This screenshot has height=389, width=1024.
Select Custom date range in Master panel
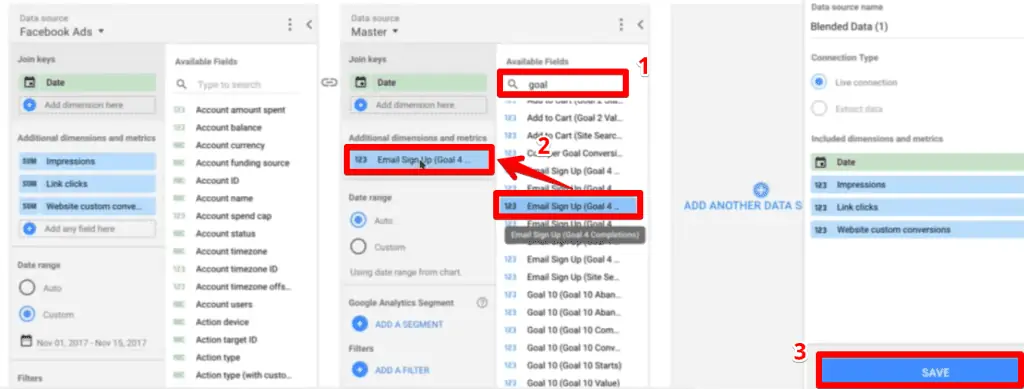tap(359, 247)
